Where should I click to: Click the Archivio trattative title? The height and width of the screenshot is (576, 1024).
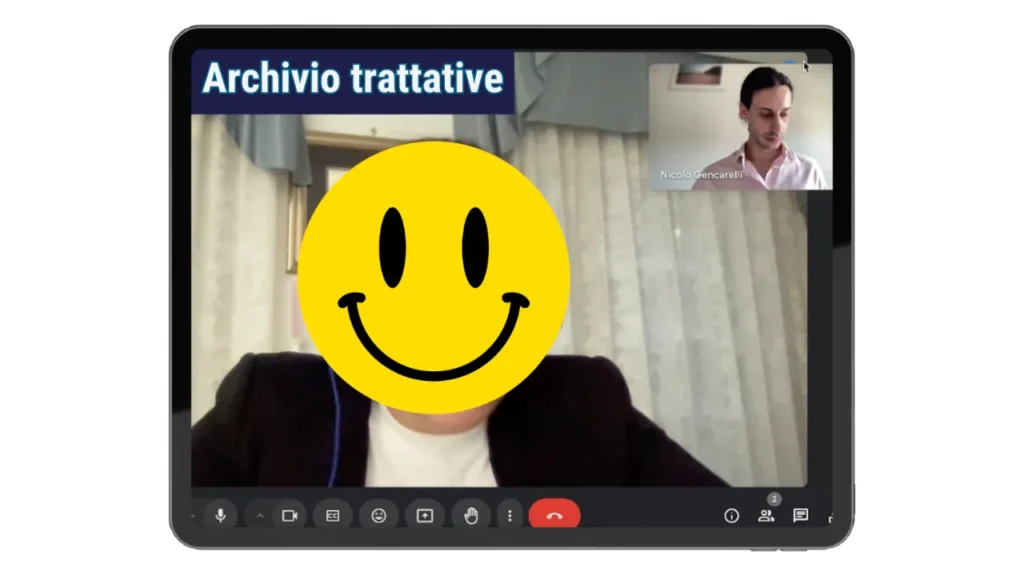pos(353,79)
